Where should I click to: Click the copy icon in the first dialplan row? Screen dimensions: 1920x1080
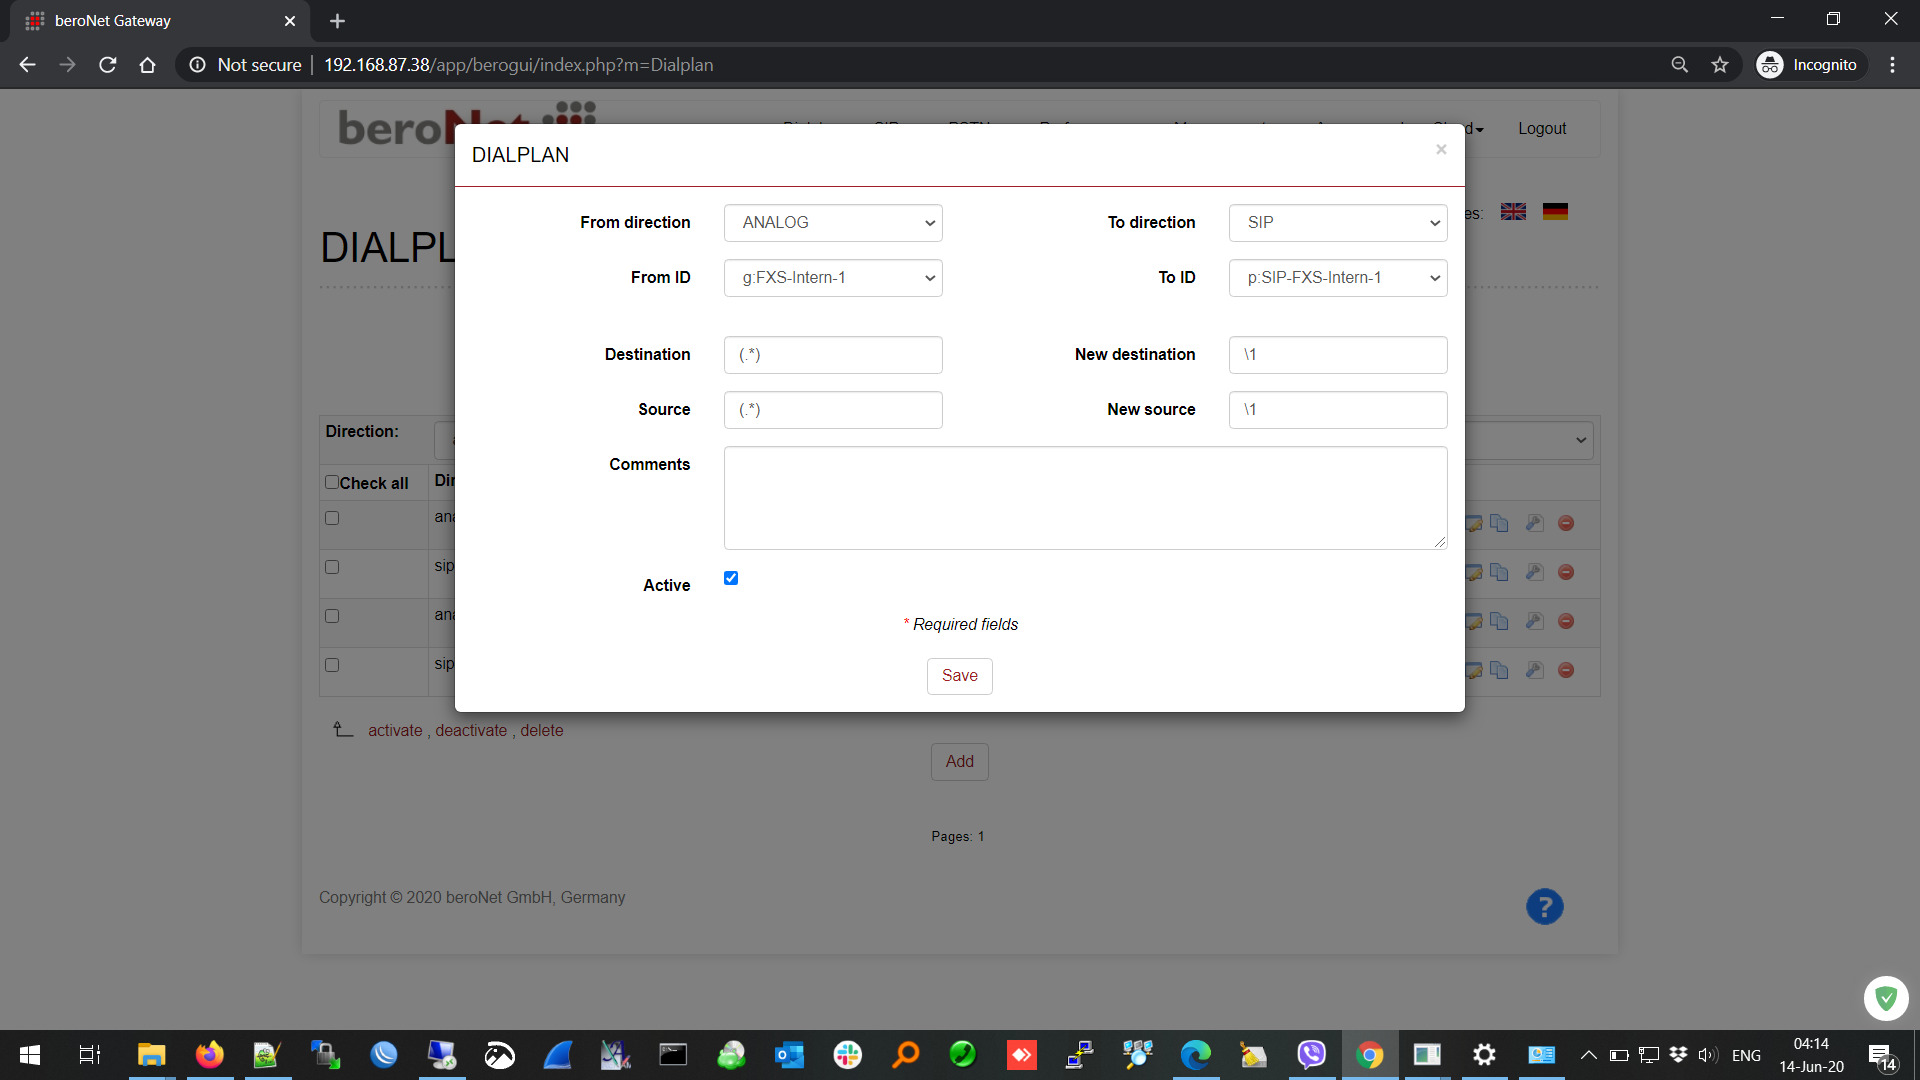click(x=1499, y=523)
